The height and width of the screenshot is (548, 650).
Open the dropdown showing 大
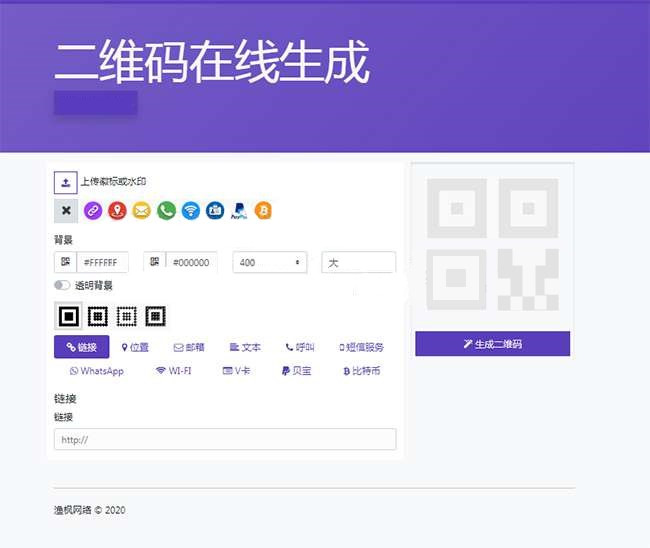pos(359,262)
